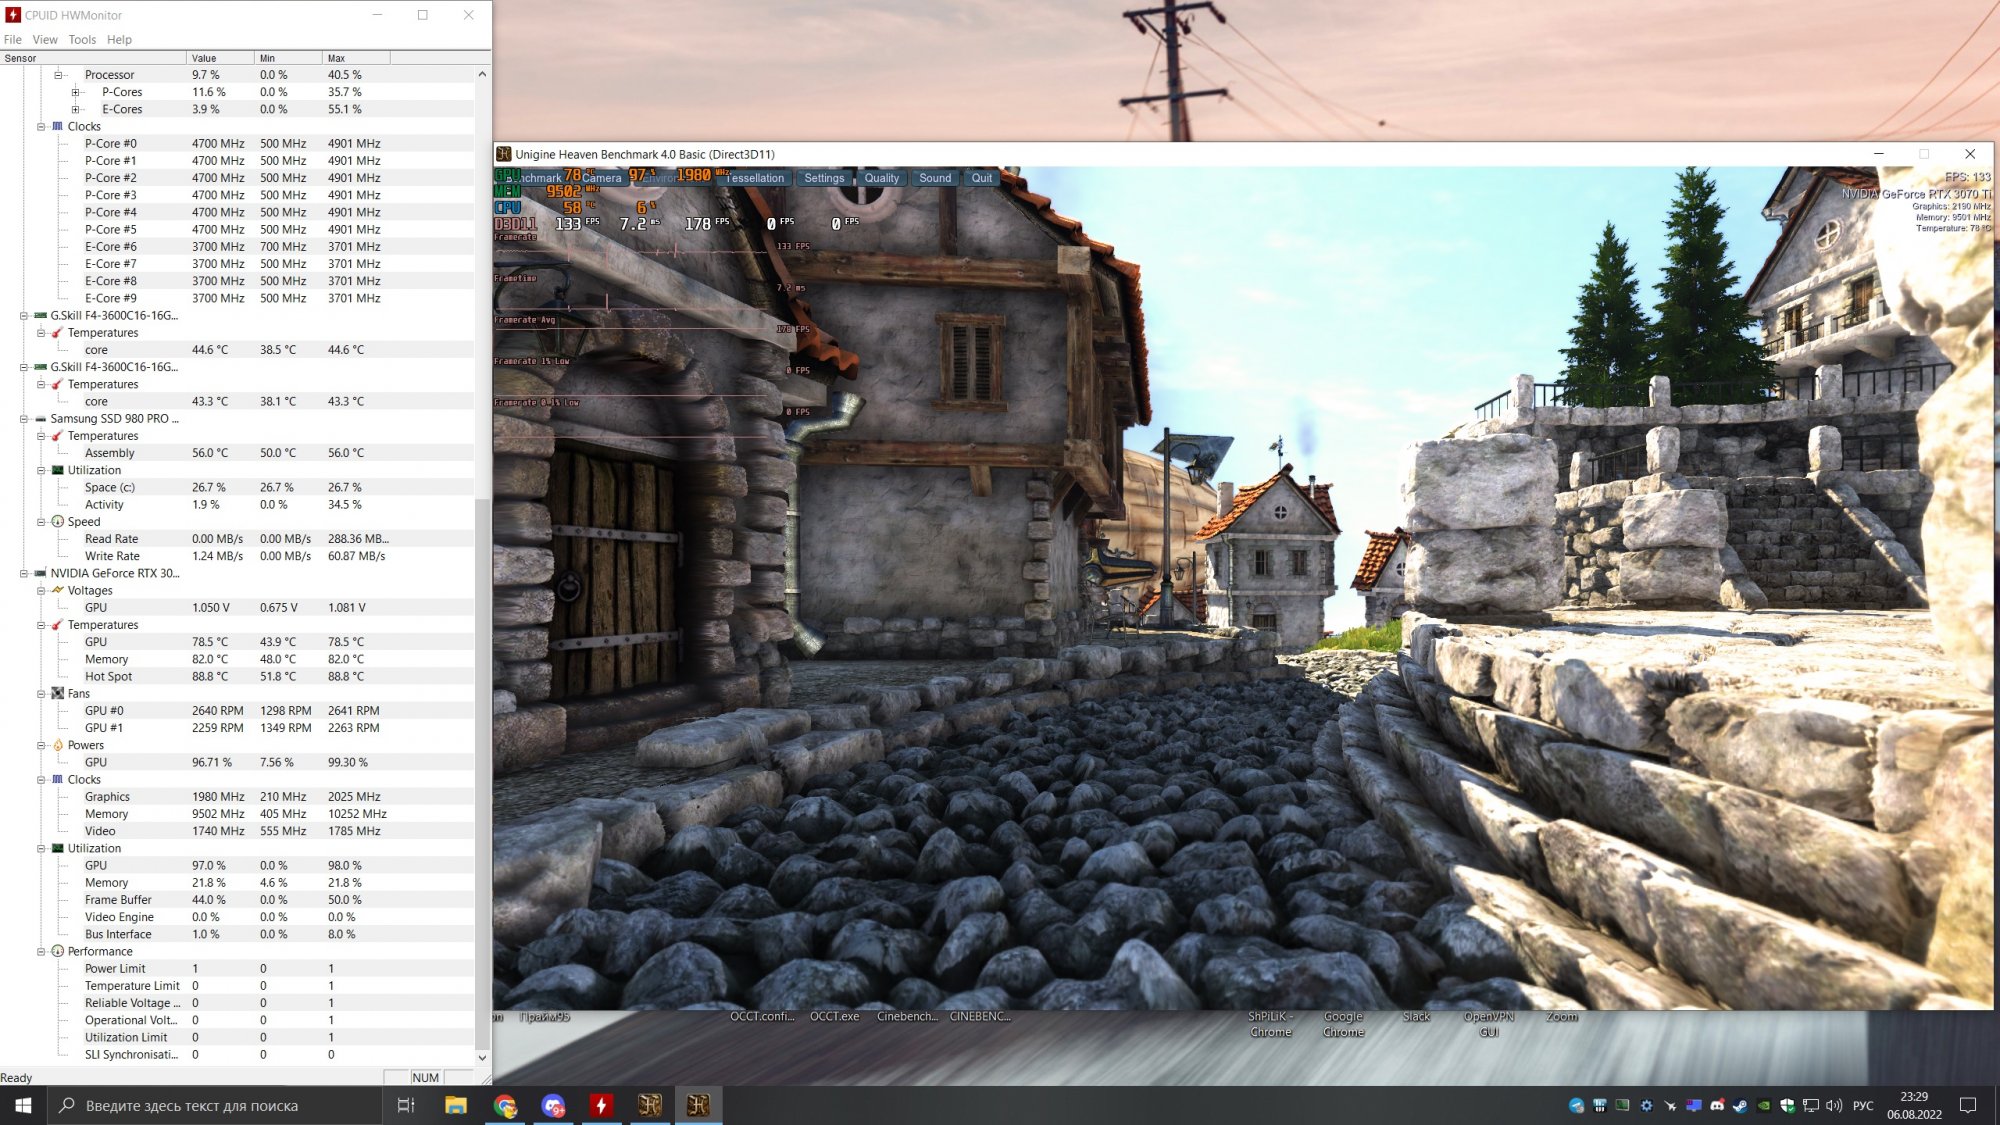Open the File Explorer taskbar icon
Screen dimensions: 2000x1125
[456, 1105]
